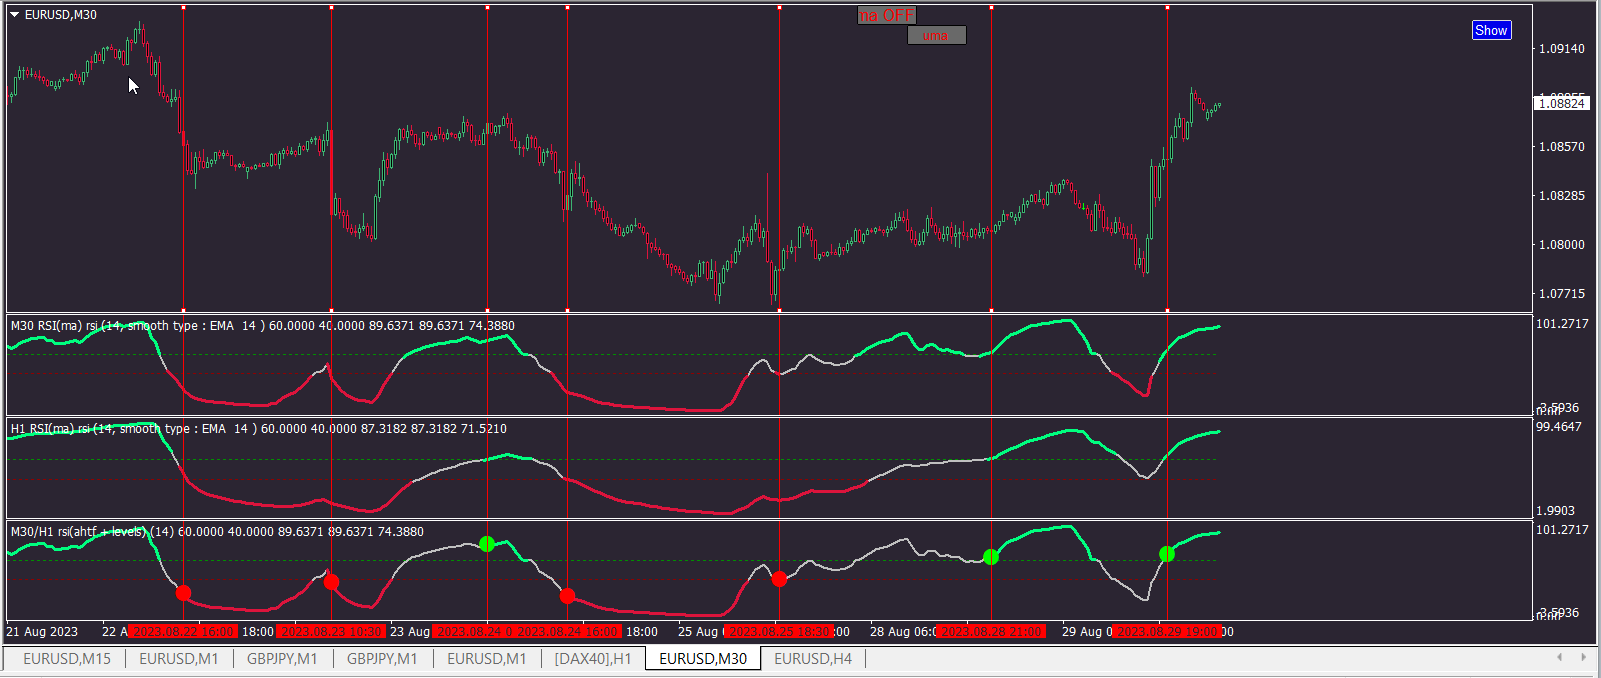The image size is (1601, 678).
Task: Click the 1.08000 price axis value
Action: (x=1561, y=244)
